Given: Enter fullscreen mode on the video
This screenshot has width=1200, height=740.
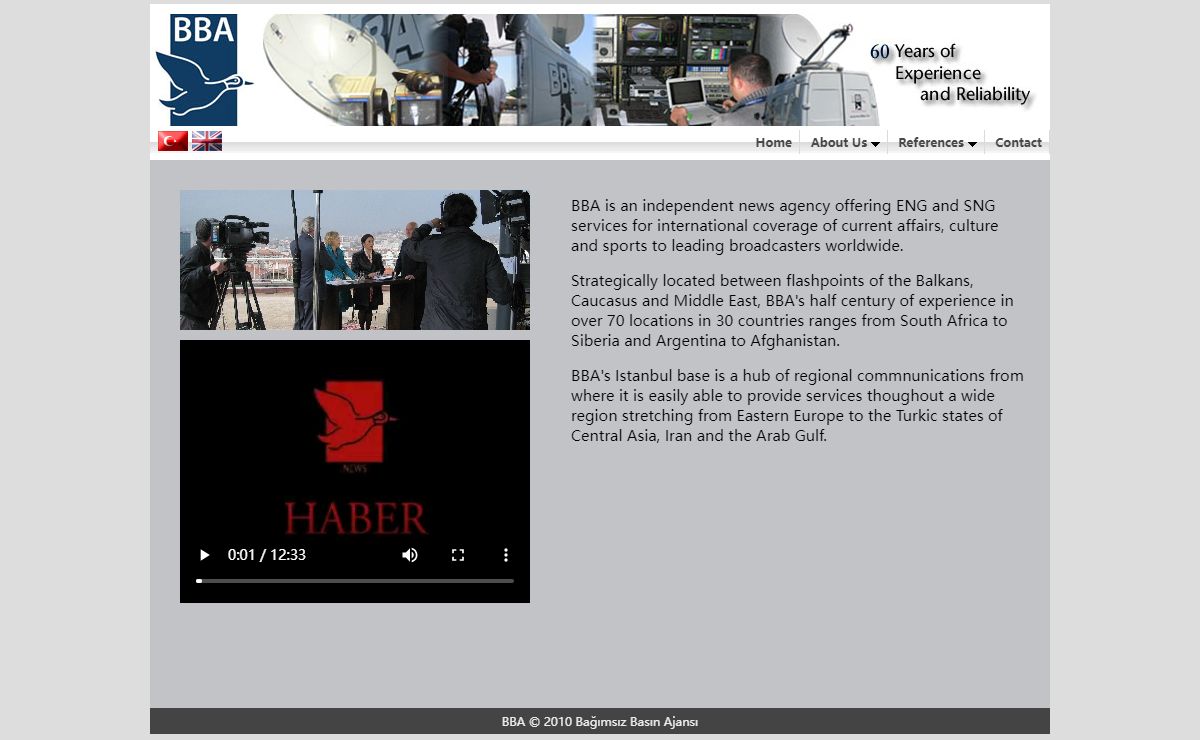Looking at the screenshot, I should (x=458, y=555).
